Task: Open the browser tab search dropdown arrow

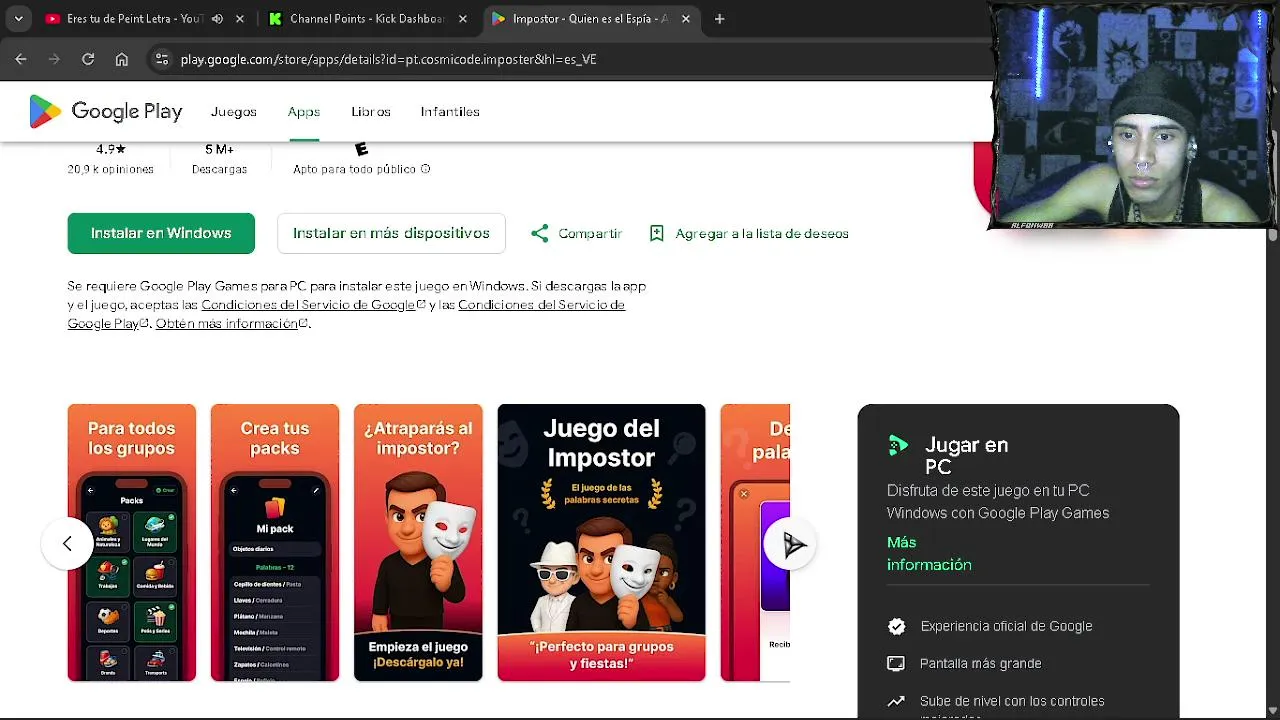Action: coord(18,19)
